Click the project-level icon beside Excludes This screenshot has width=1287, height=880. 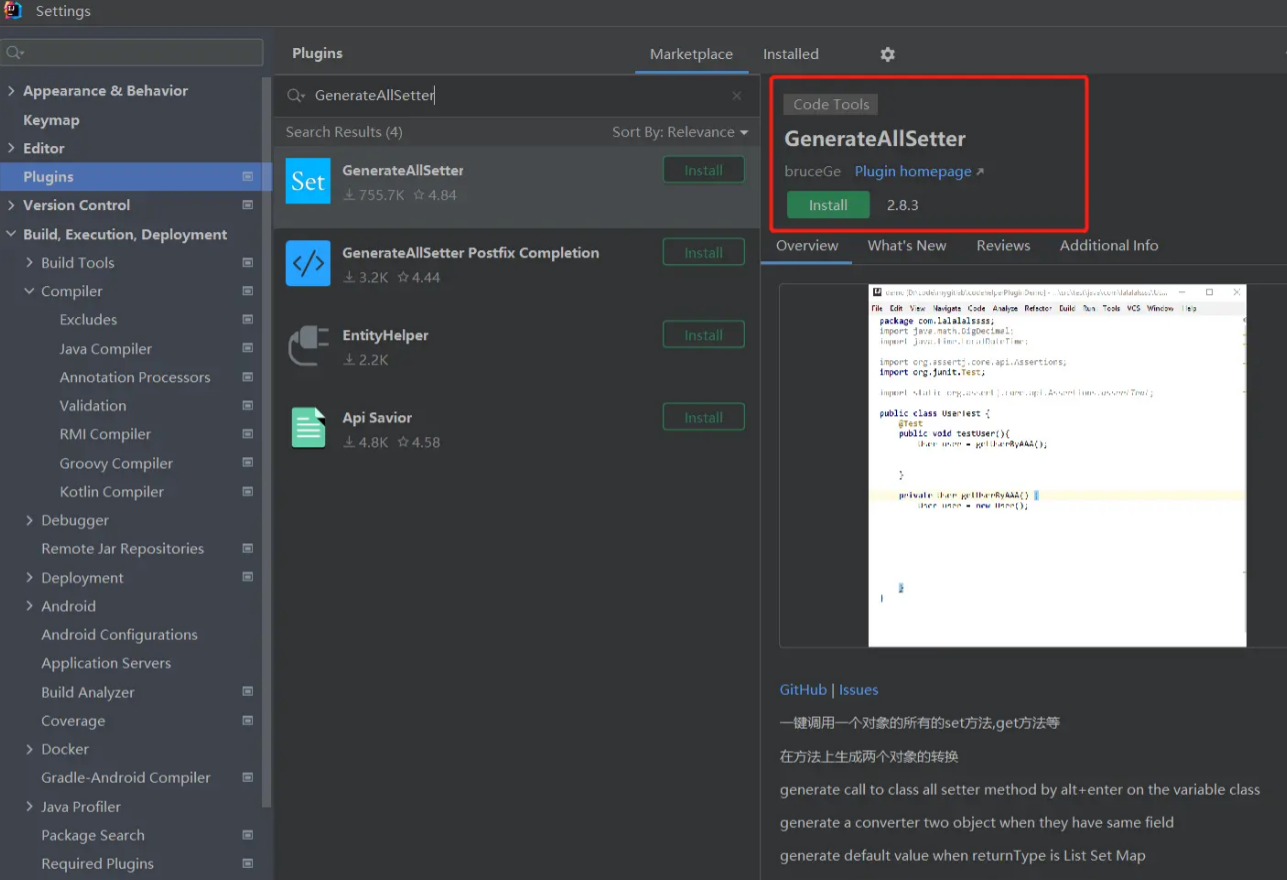click(248, 320)
